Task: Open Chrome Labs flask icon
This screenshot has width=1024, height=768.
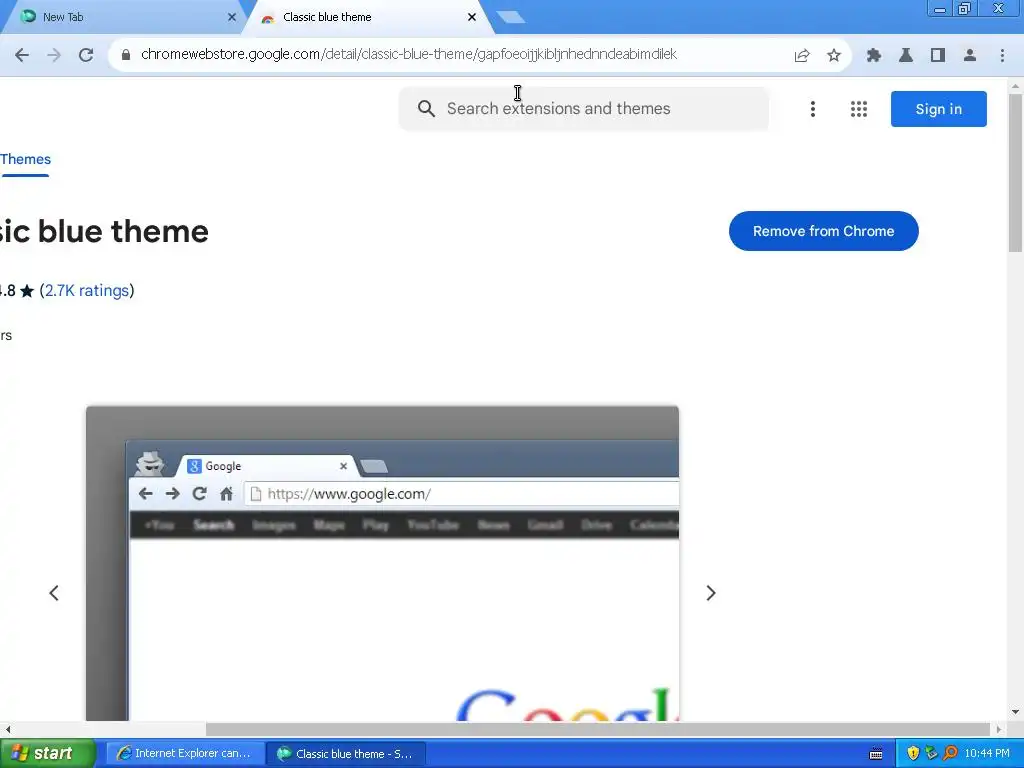Action: tap(906, 55)
